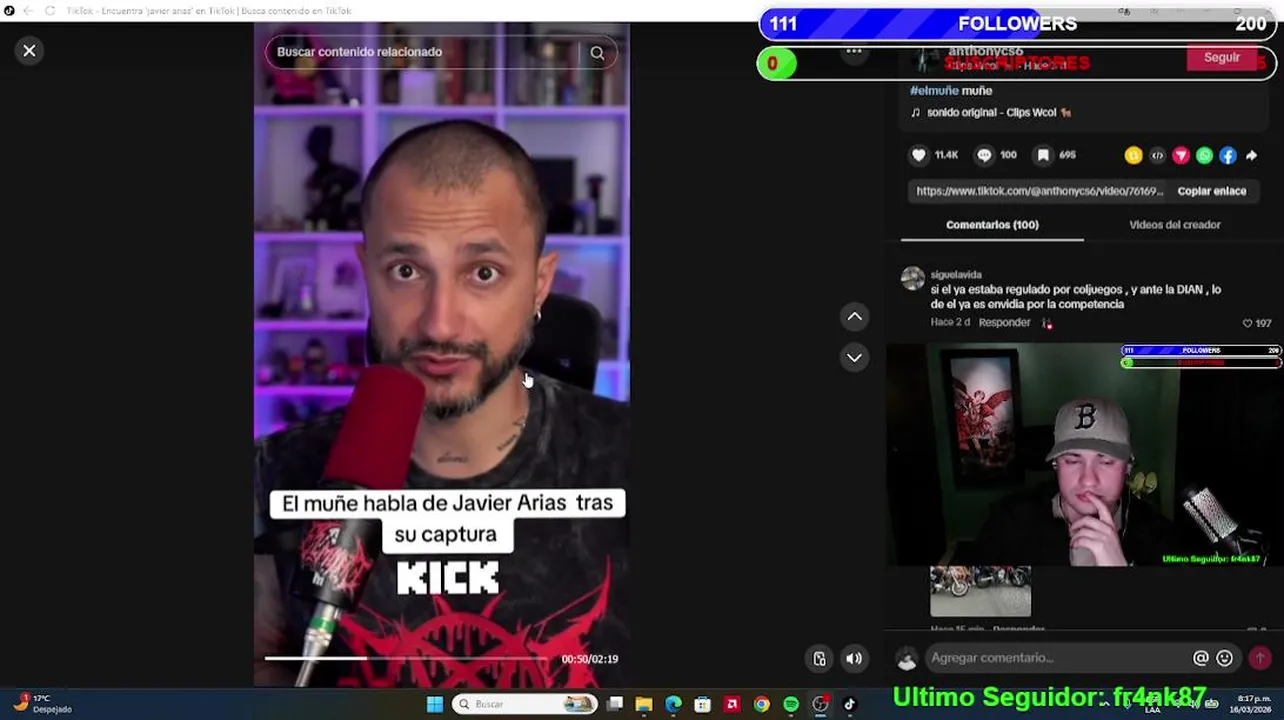Switch to the 'Videos del creador' tab
The height and width of the screenshot is (720, 1284).
pyautogui.click(x=1175, y=225)
